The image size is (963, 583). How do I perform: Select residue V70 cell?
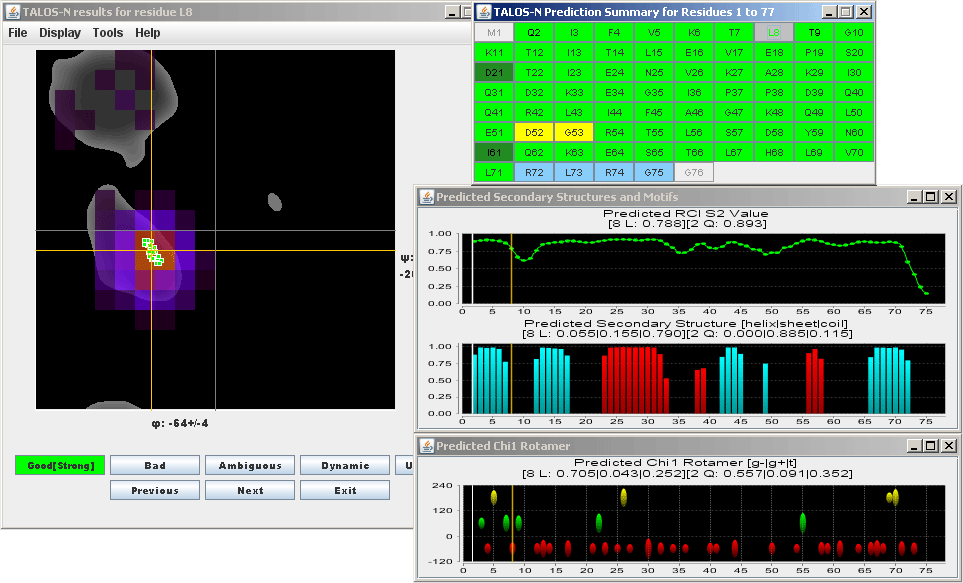[x=854, y=152]
